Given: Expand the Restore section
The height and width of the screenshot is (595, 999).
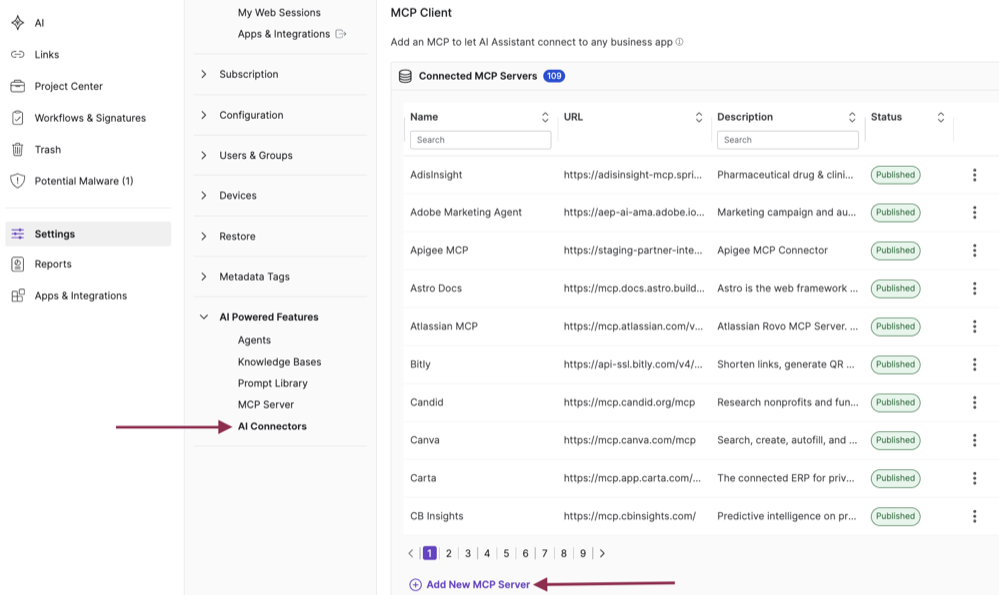Looking at the screenshot, I should [204, 236].
